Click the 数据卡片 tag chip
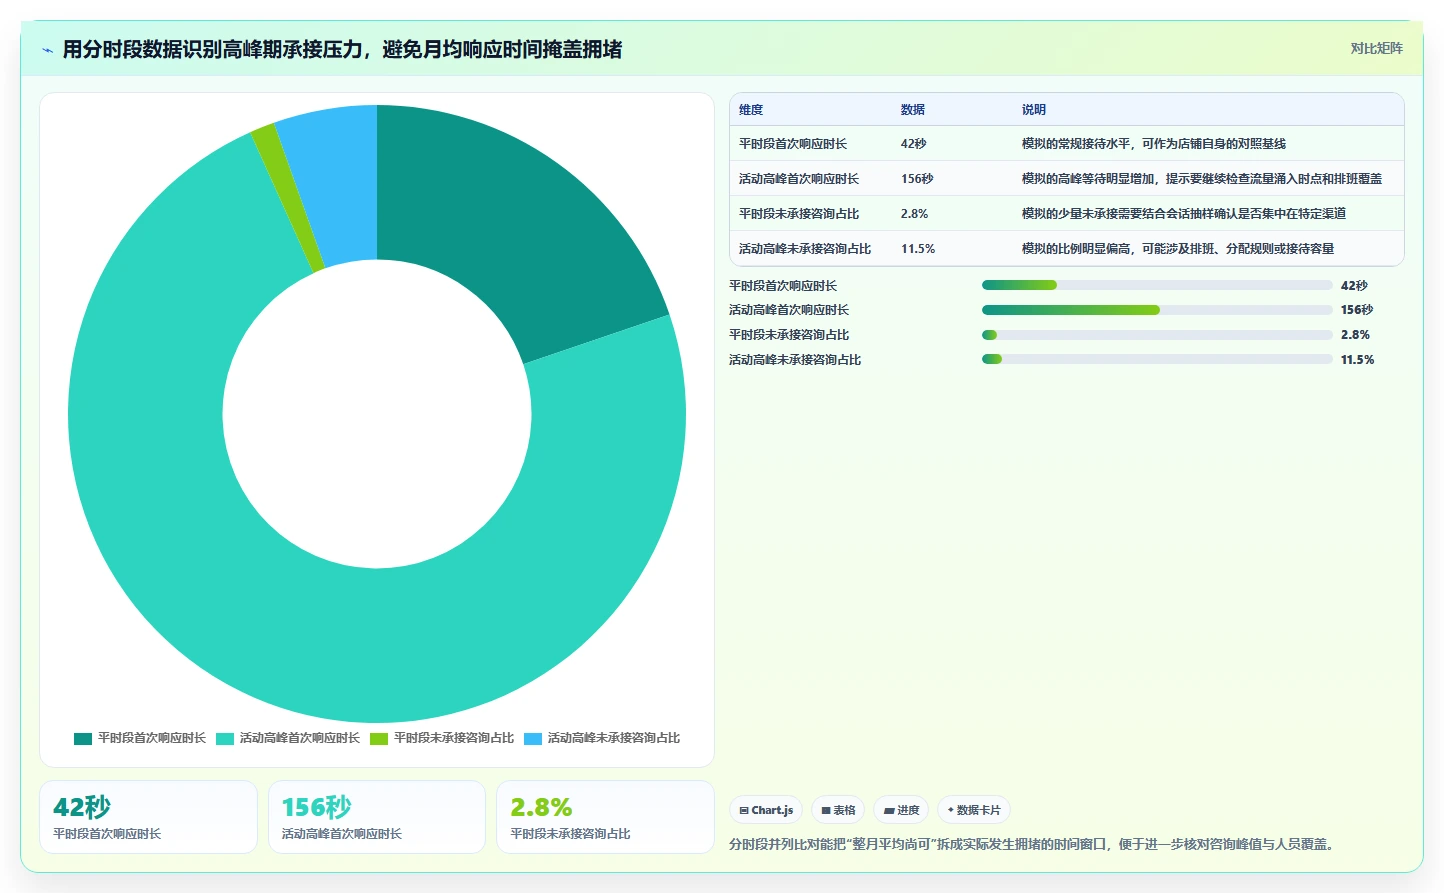Viewport: 1444px width, 893px height. [974, 810]
